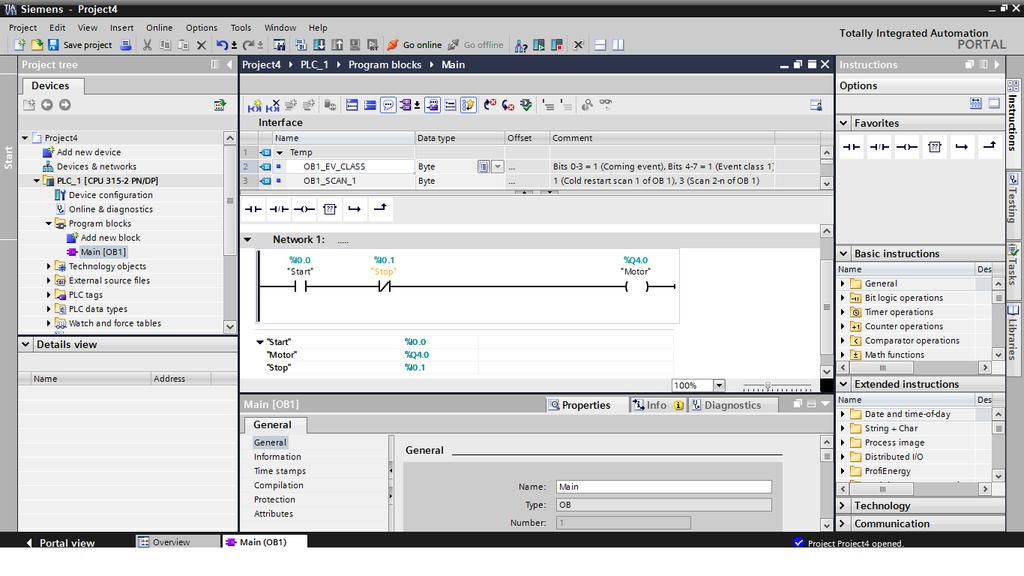
Task: Click the Undo arrow in main toolbar
Action: pos(222,45)
